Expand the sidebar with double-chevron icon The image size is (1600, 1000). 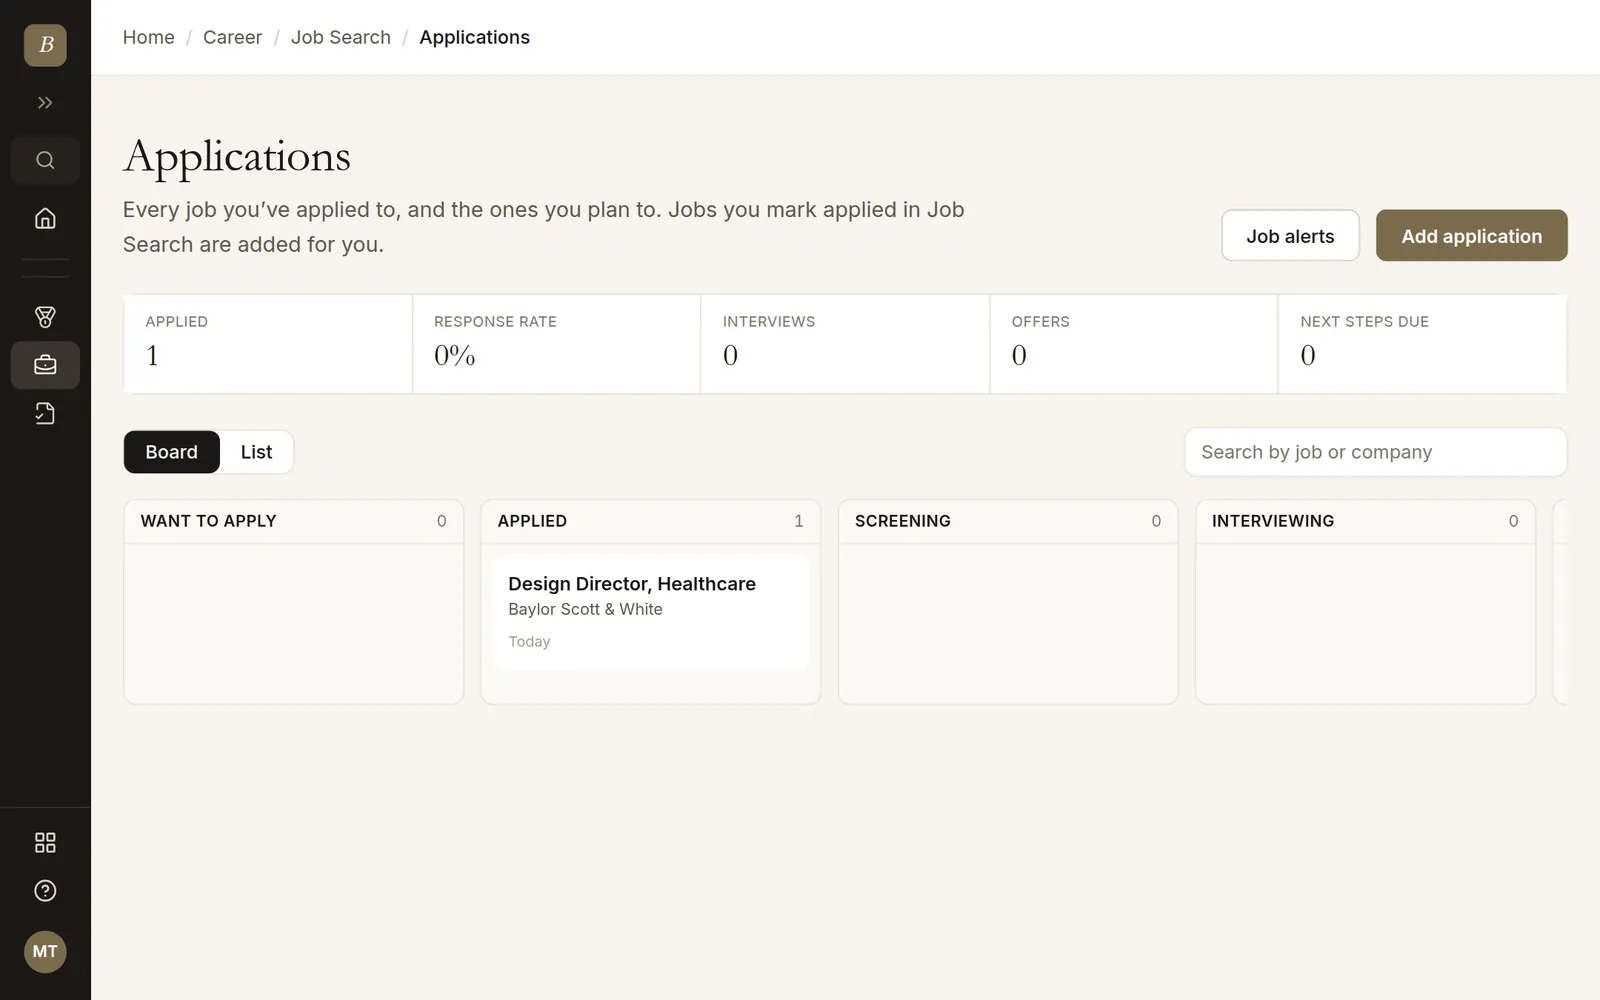(x=45, y=103)
